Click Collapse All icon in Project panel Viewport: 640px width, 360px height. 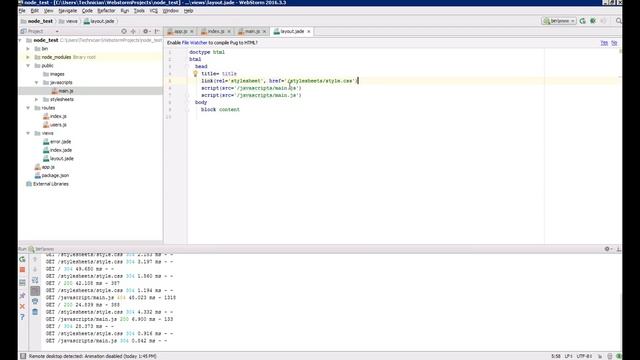point(133,31)
